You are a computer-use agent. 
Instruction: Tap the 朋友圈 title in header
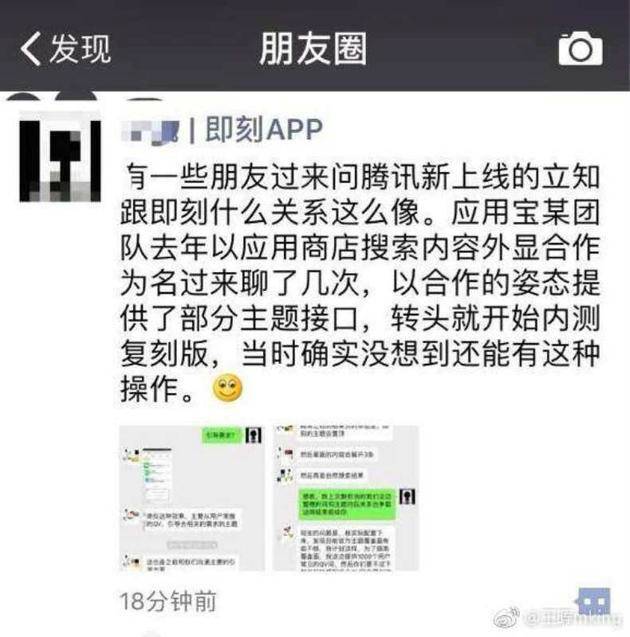[313, 49]
